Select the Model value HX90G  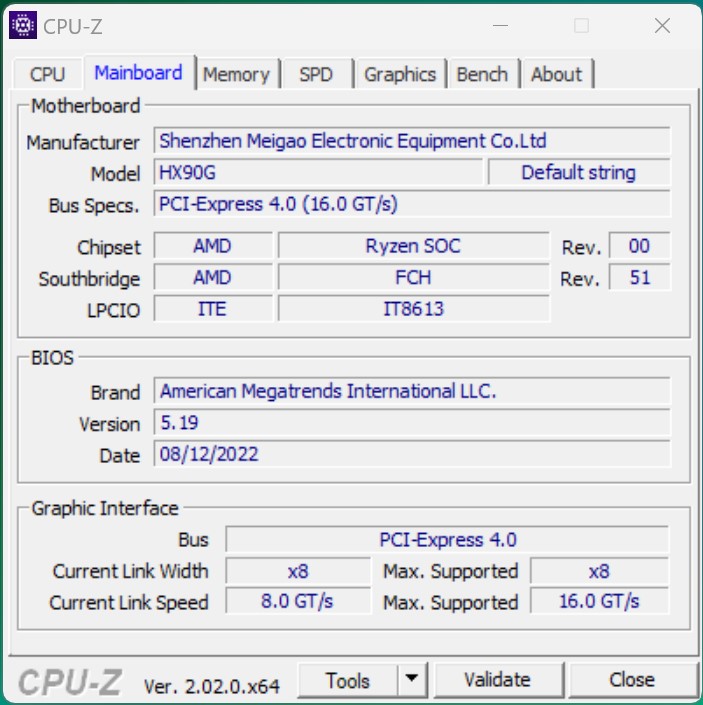(318, 172)
